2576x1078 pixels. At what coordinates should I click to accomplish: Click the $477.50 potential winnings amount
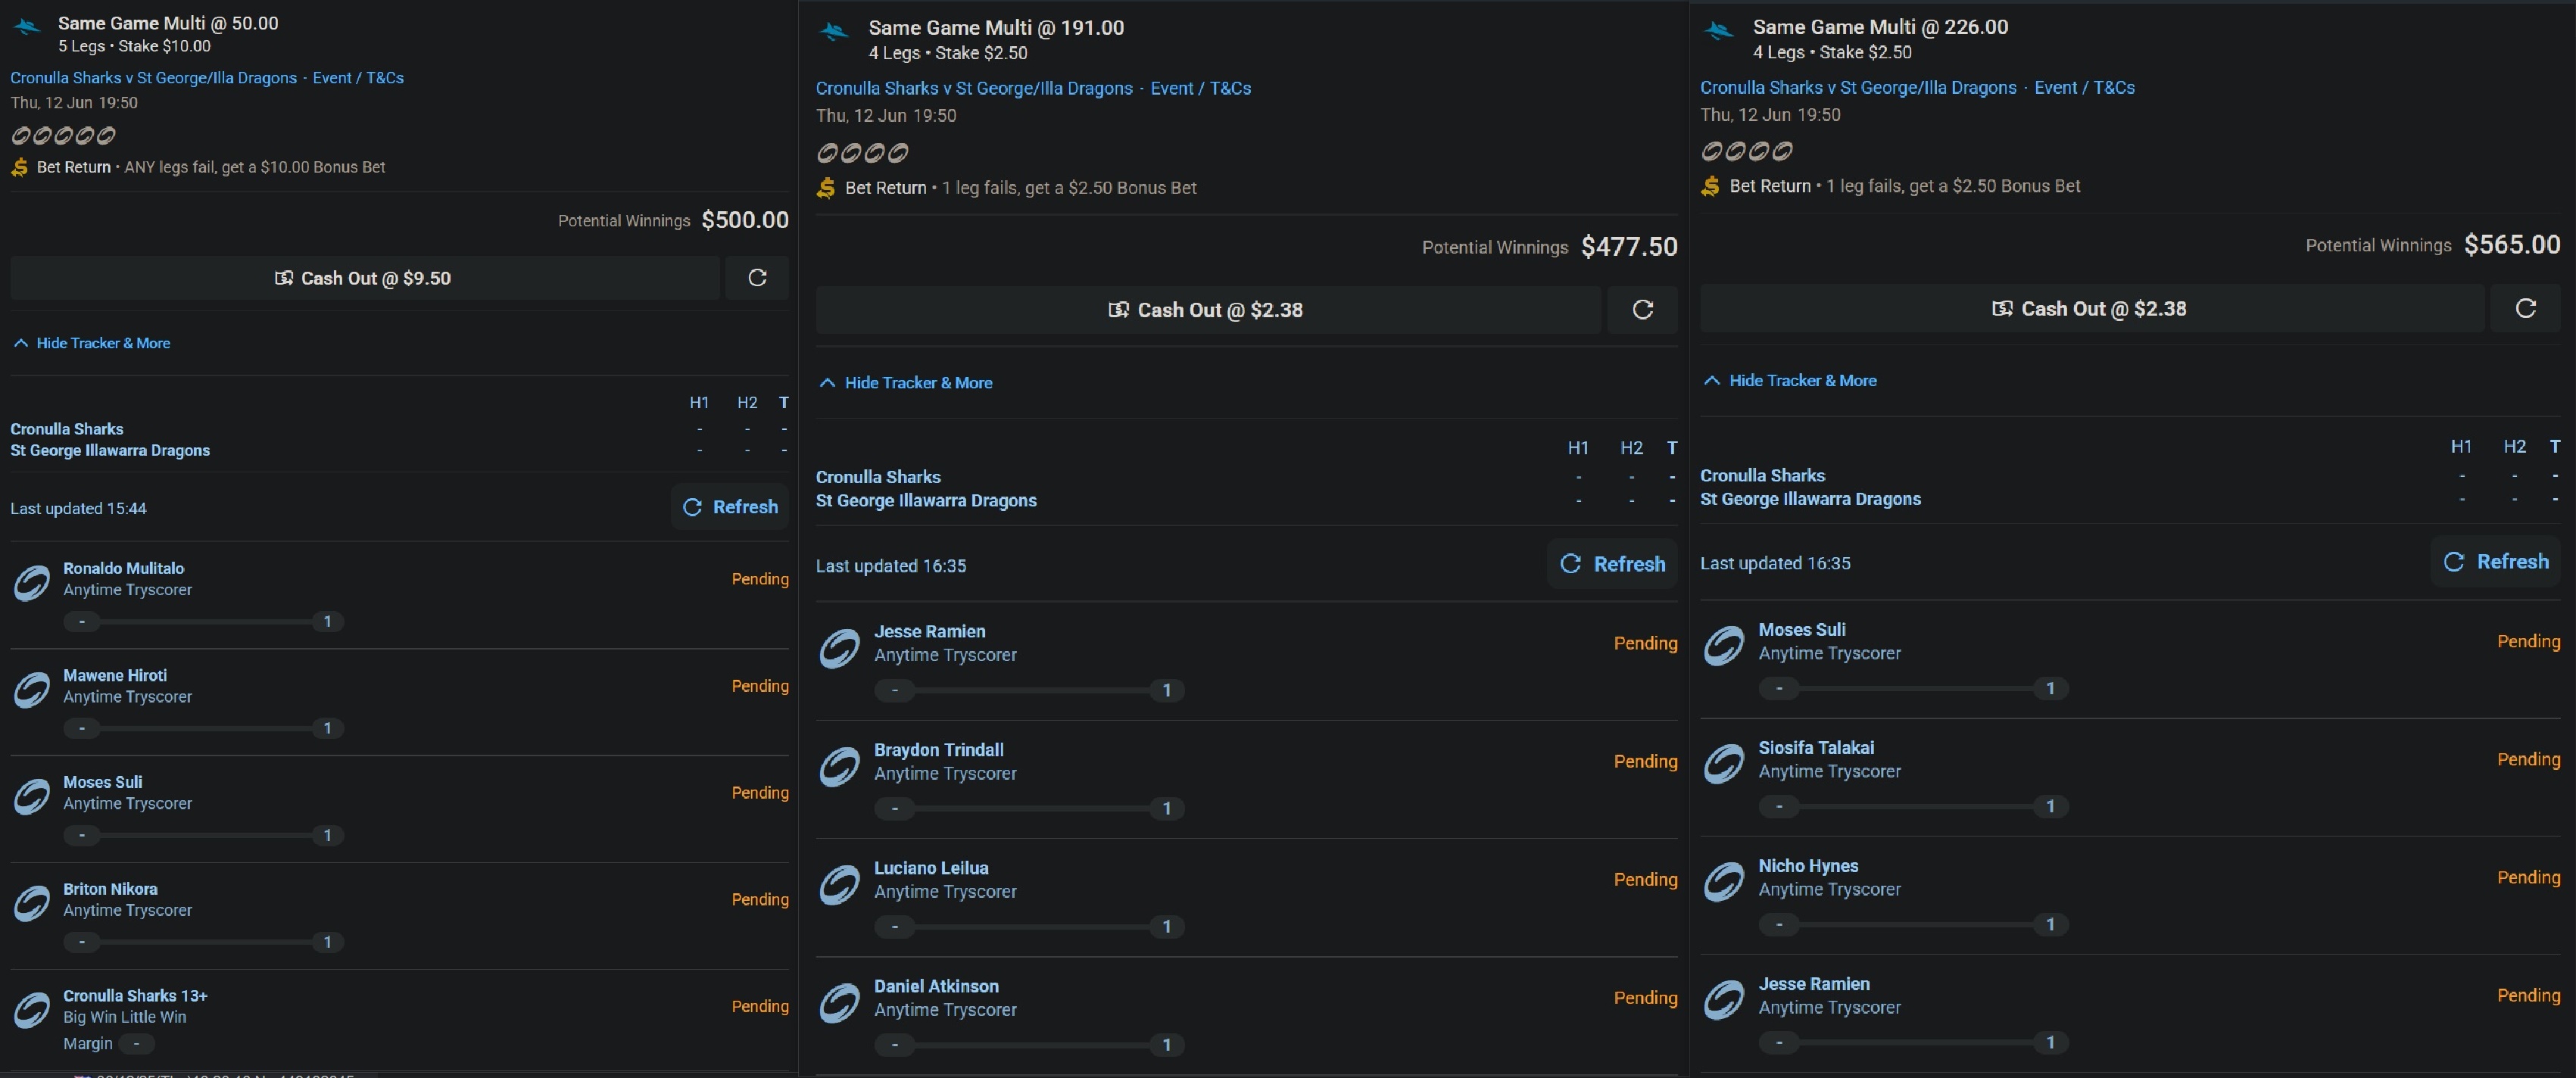point(1629,247)
